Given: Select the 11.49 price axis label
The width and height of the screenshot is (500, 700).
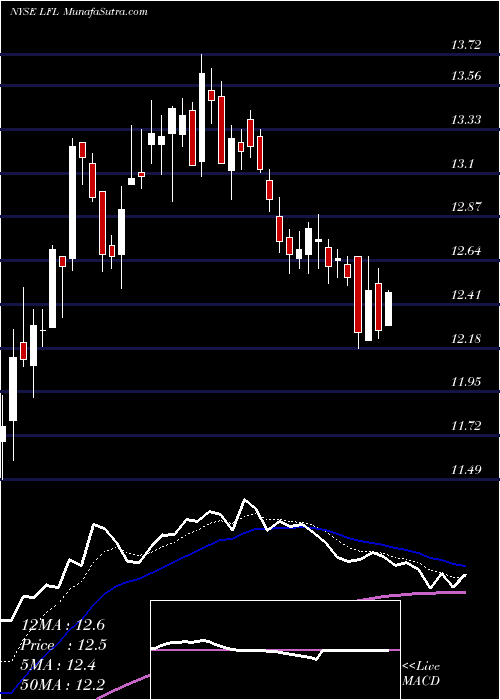Looking at the screenshot, I should point(466,469).
